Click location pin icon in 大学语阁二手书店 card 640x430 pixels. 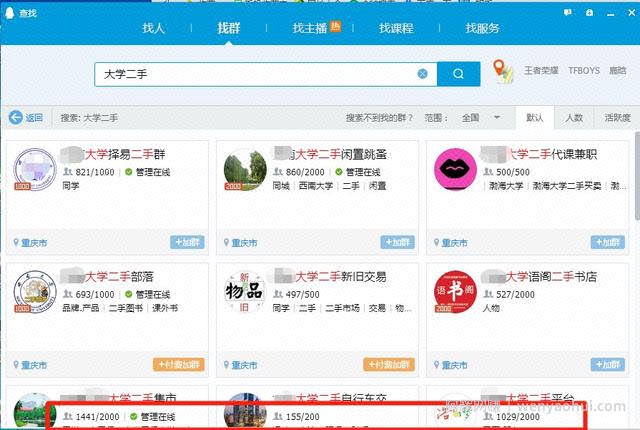436,365
